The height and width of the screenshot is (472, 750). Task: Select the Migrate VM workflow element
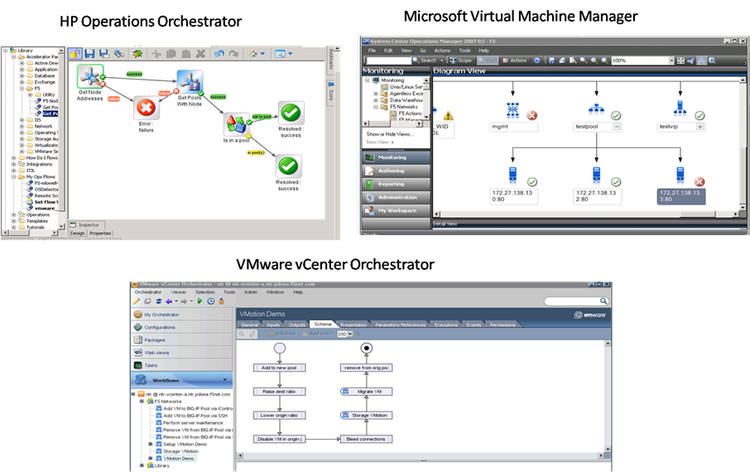coord(366,391)
